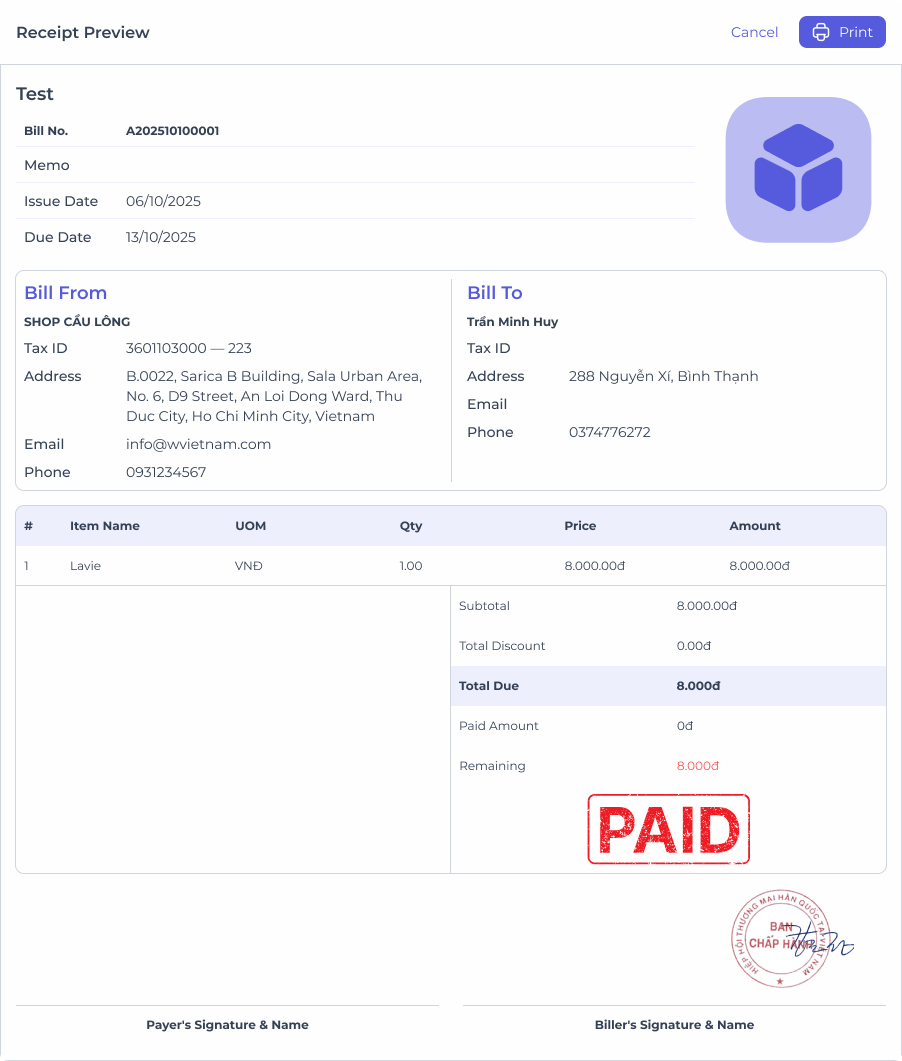This screenshot has height=1061, width=902.
Task: Click the cube company logo
Action: tap(798, 170)
